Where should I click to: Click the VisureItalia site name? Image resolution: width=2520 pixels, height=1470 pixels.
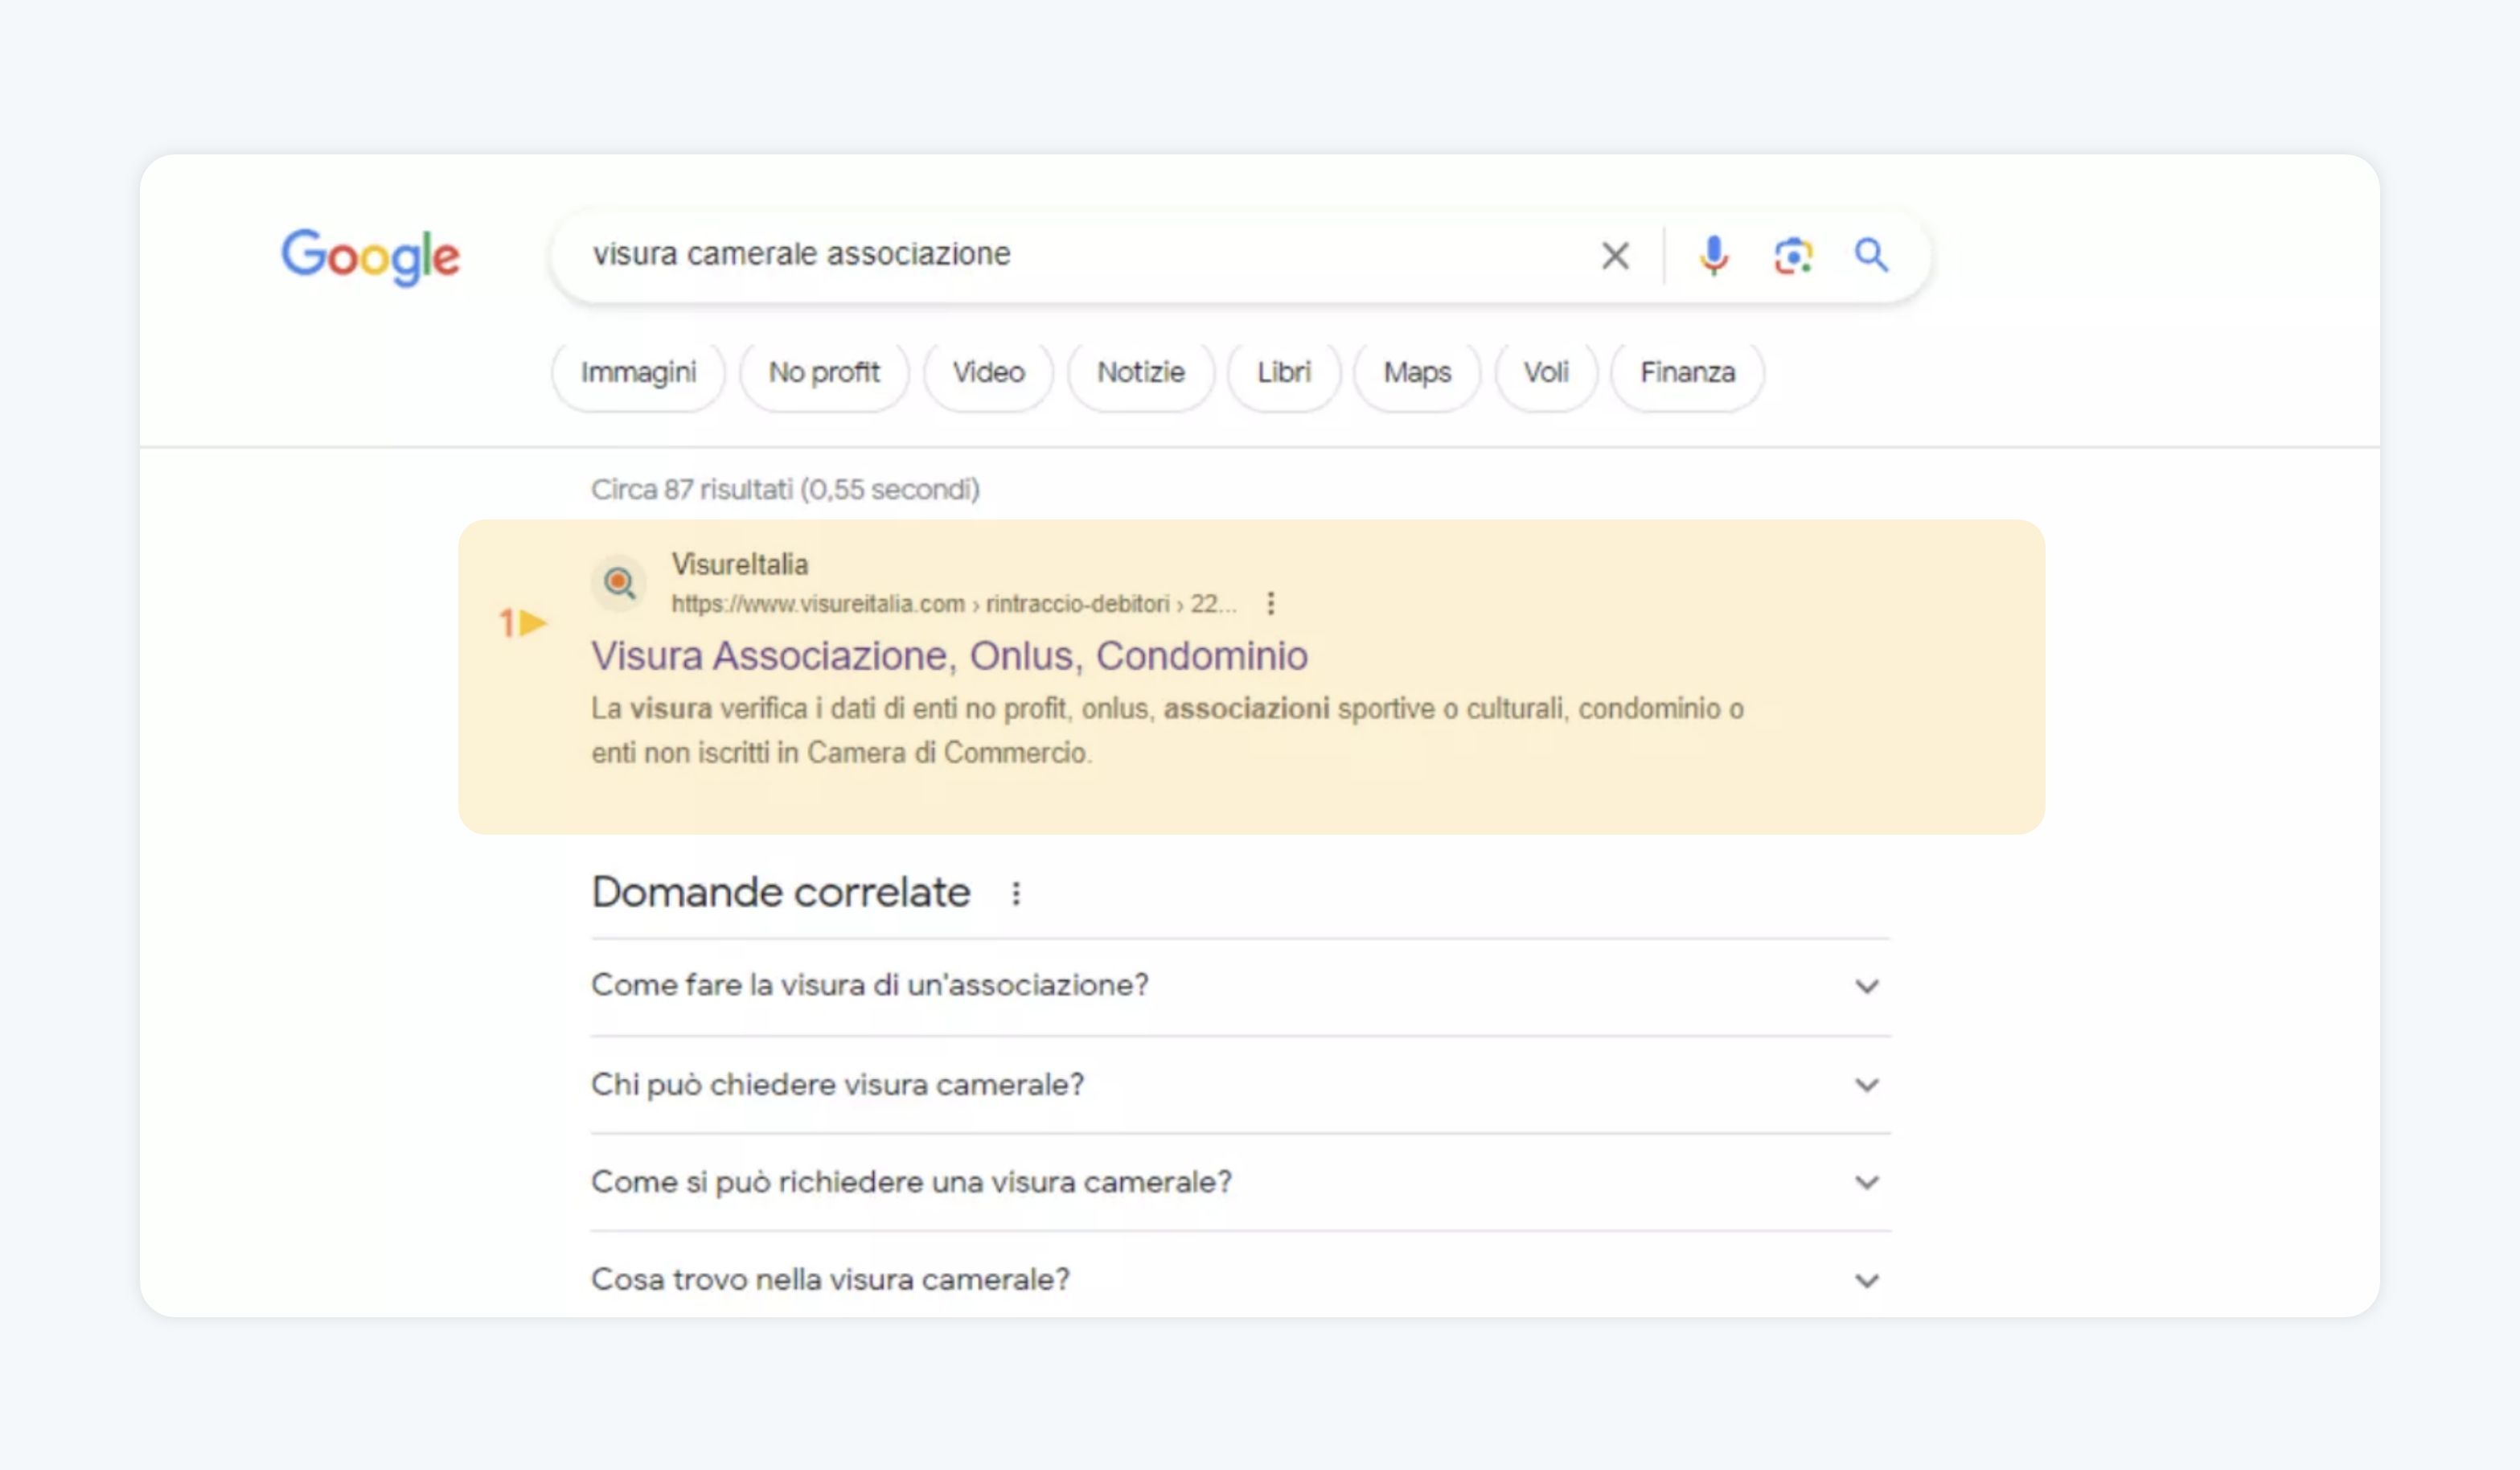point(740,564)
